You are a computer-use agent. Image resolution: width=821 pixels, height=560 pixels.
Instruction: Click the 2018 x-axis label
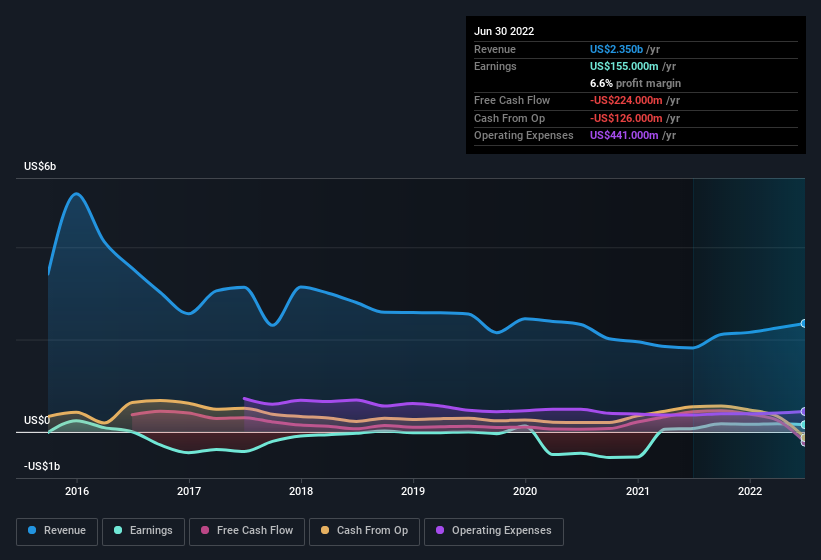pyautogui.click(x=301, y=491)
